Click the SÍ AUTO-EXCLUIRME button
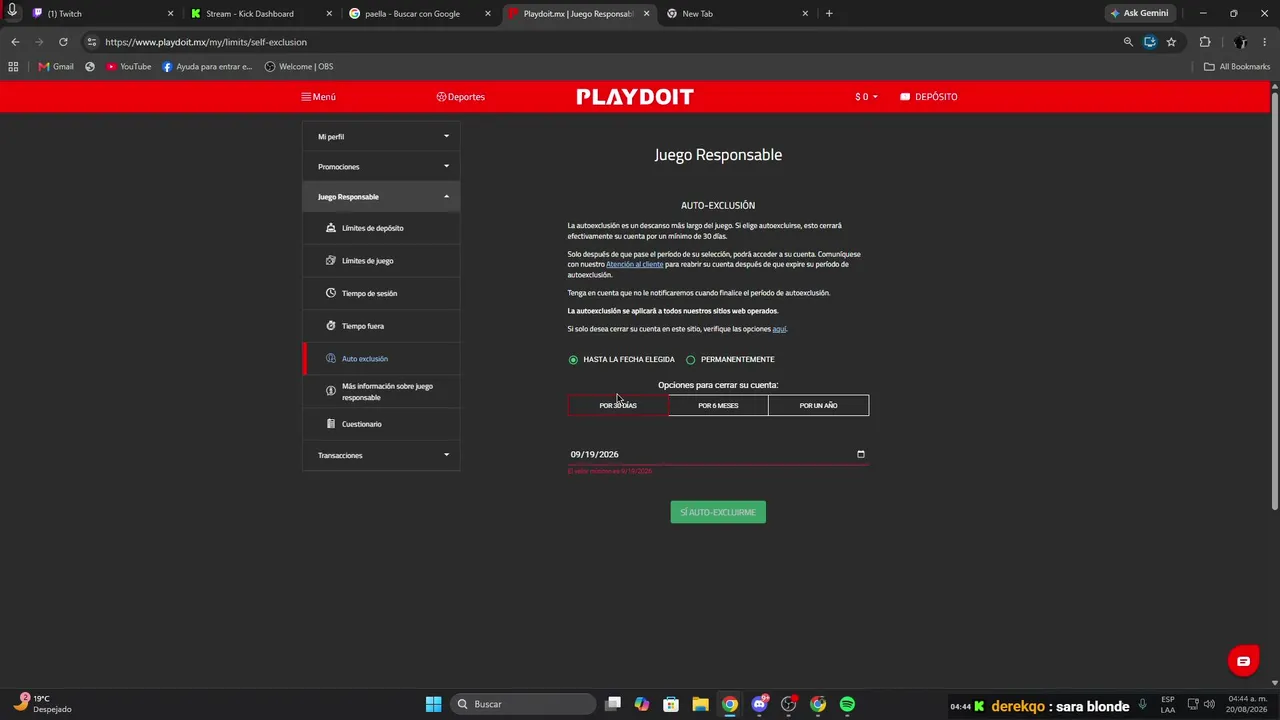The width and height of the screenshot is (1280, 720). (x=718, y=512)
